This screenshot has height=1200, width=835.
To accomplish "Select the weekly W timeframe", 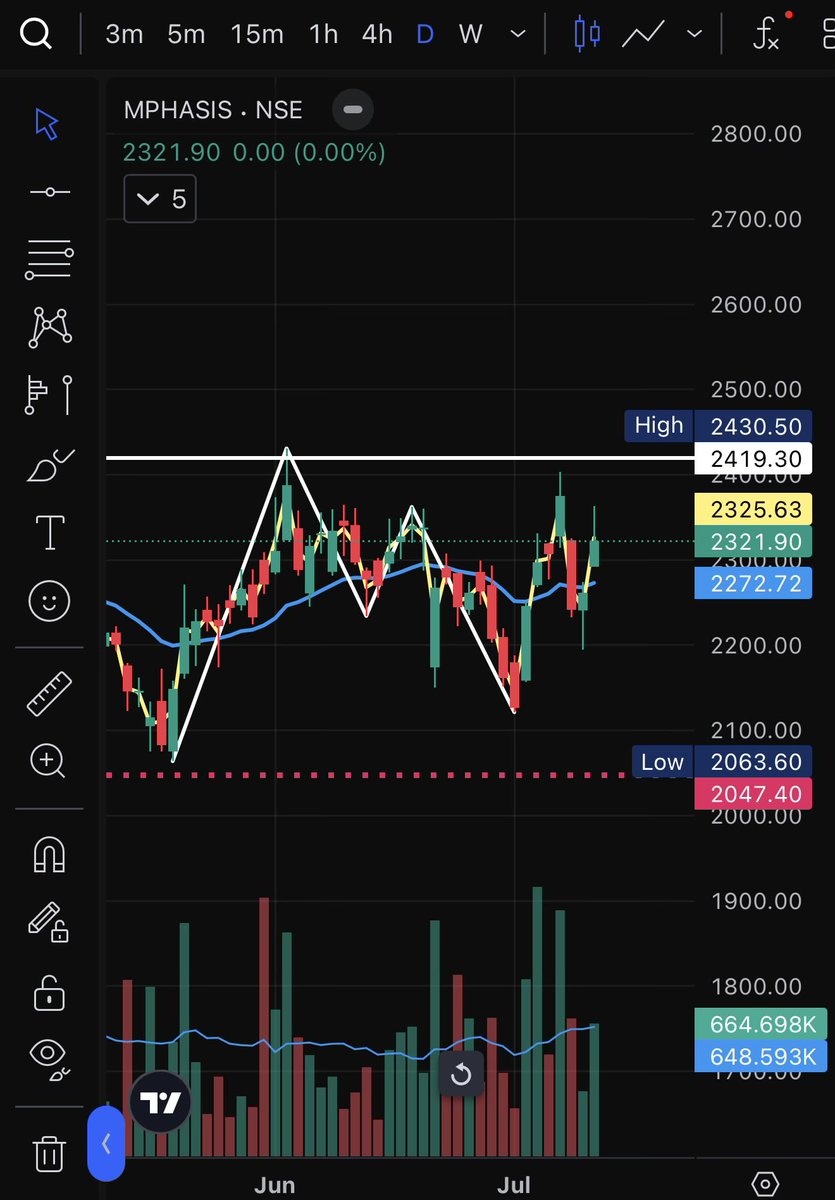I will pos(470,34).
